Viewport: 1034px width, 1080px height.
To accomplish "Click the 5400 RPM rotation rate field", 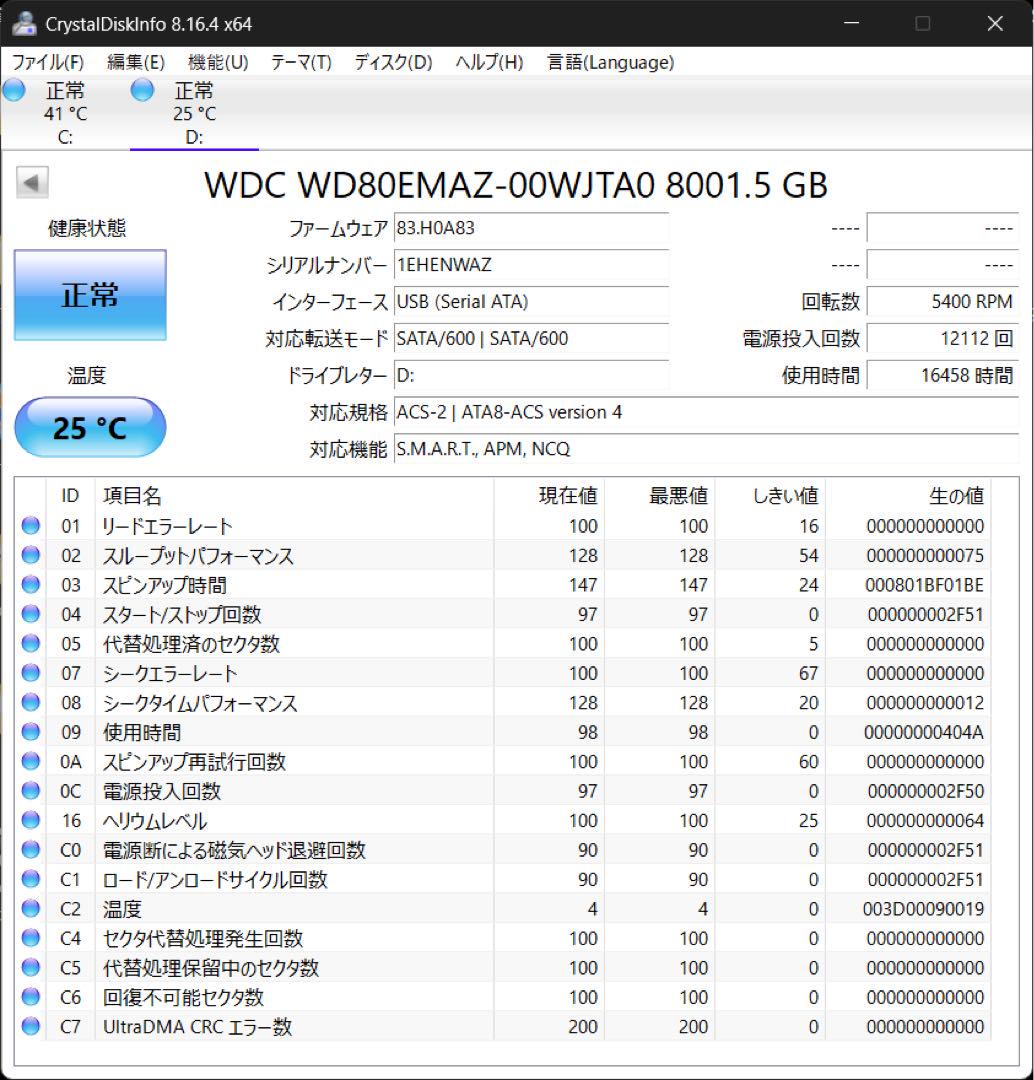I will [942, 302].
